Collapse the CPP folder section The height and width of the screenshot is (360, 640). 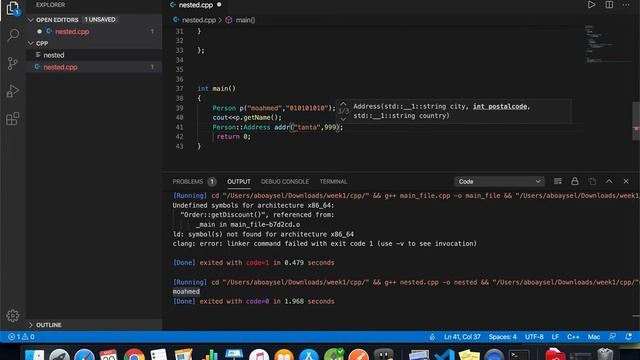click(x=31, y=43)
